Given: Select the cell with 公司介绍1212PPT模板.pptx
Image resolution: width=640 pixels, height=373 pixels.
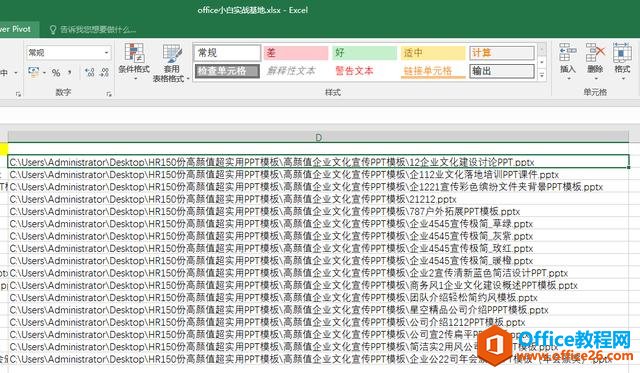Looking at the screenshot, I should (x=318, y=322).
